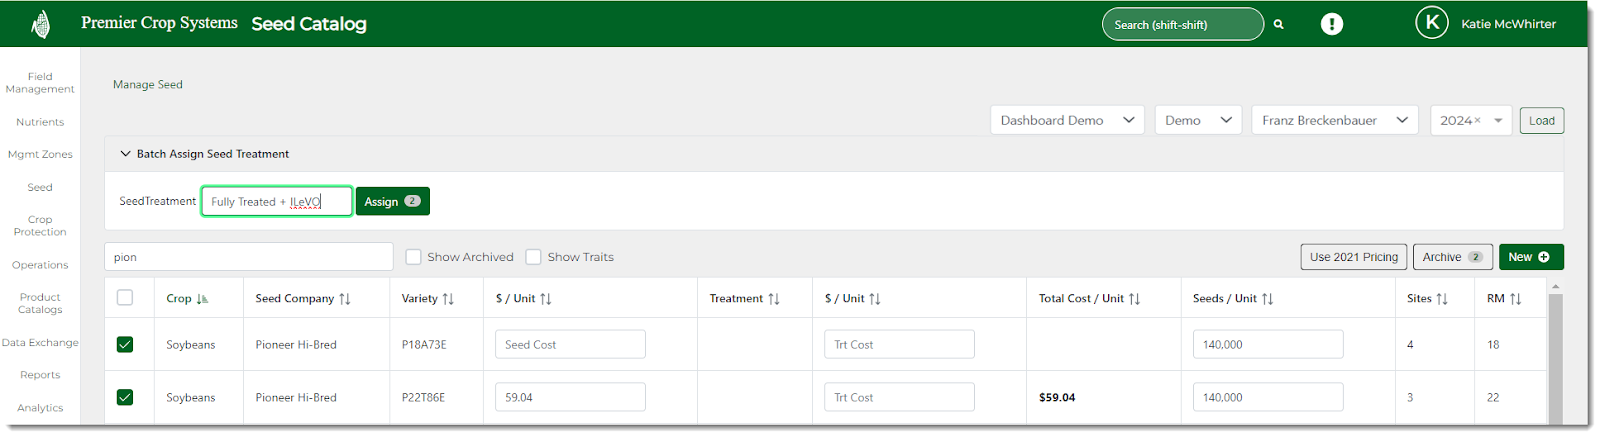Click the Premier Crop Systems corn logo
Image resolution: width=1600 pixels, height=437 pixels.
pos(41,24)
